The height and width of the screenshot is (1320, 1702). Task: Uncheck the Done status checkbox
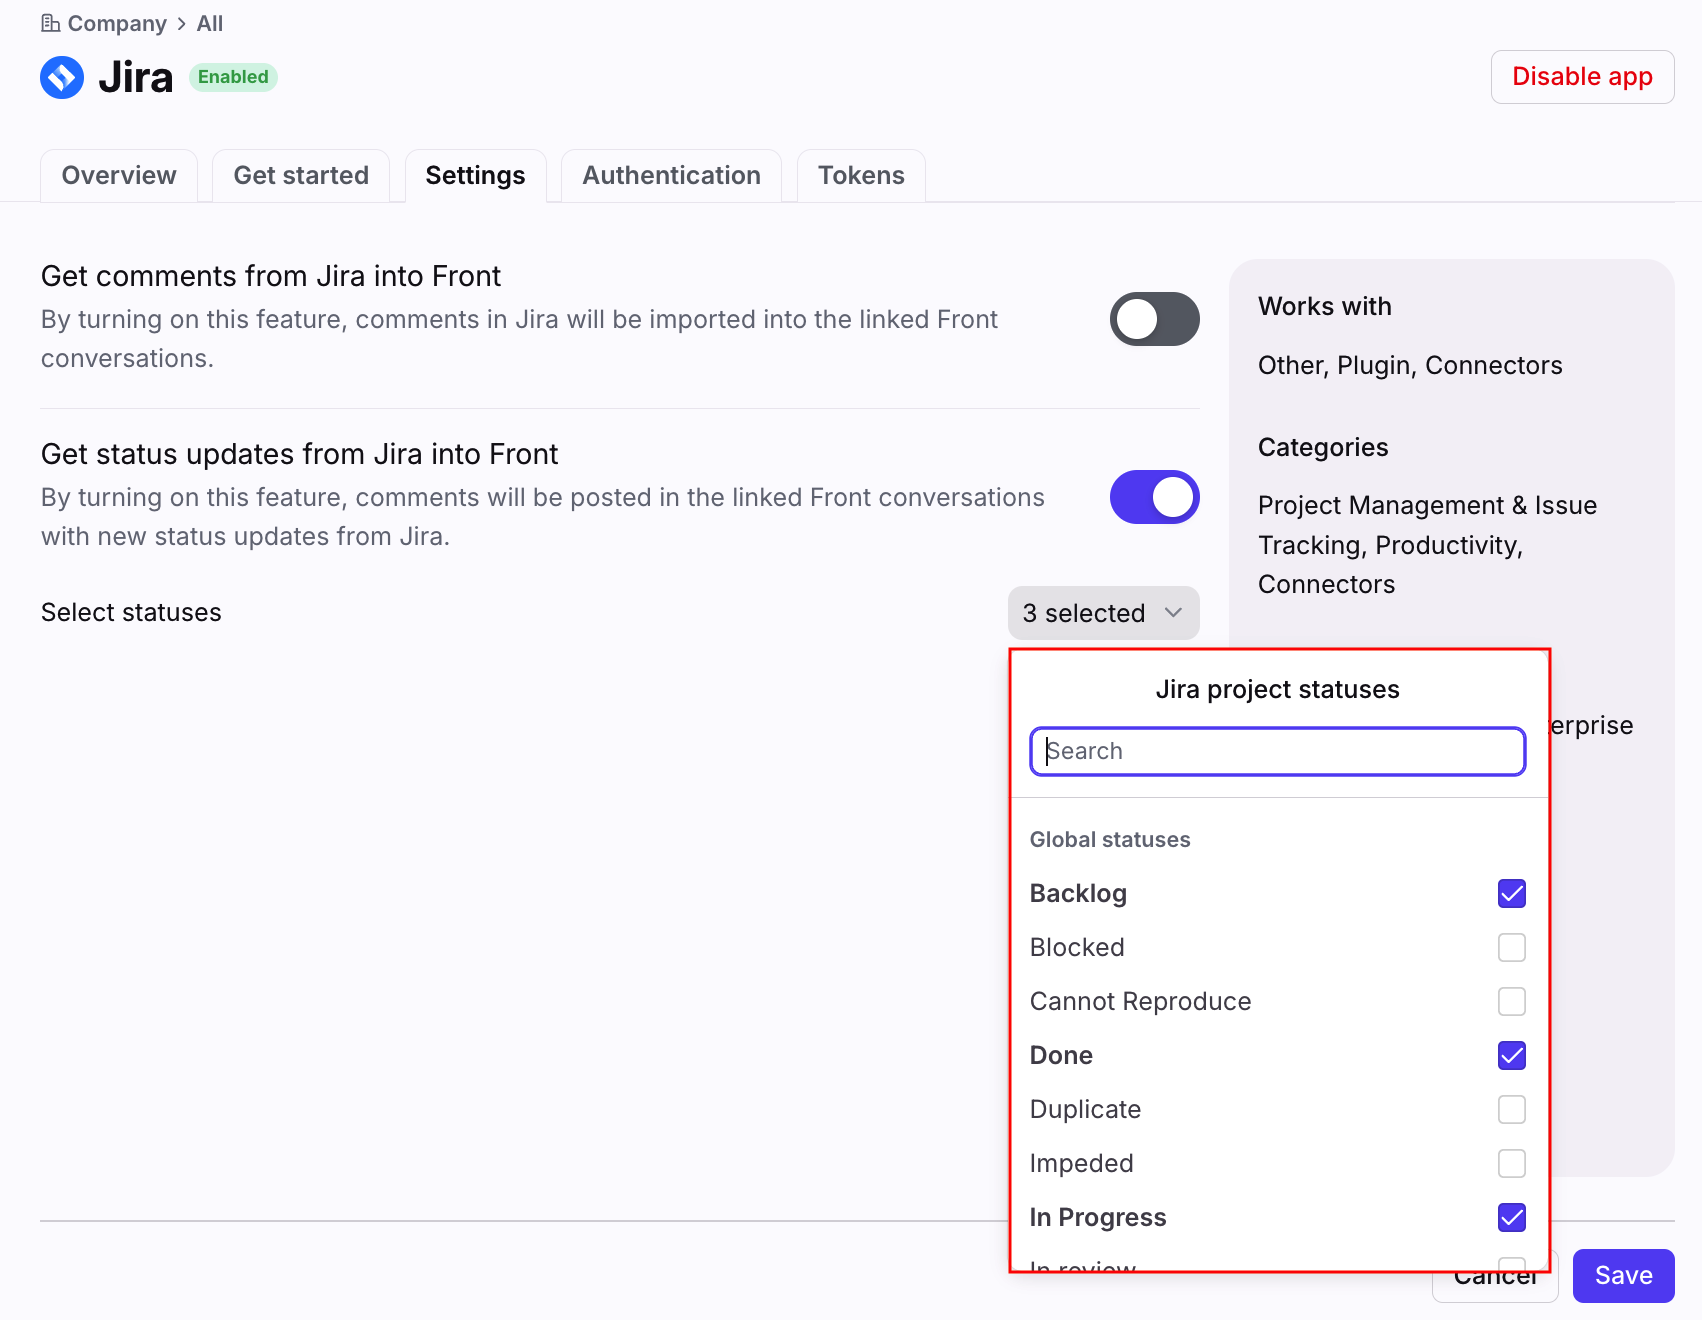(1511, 1055)
